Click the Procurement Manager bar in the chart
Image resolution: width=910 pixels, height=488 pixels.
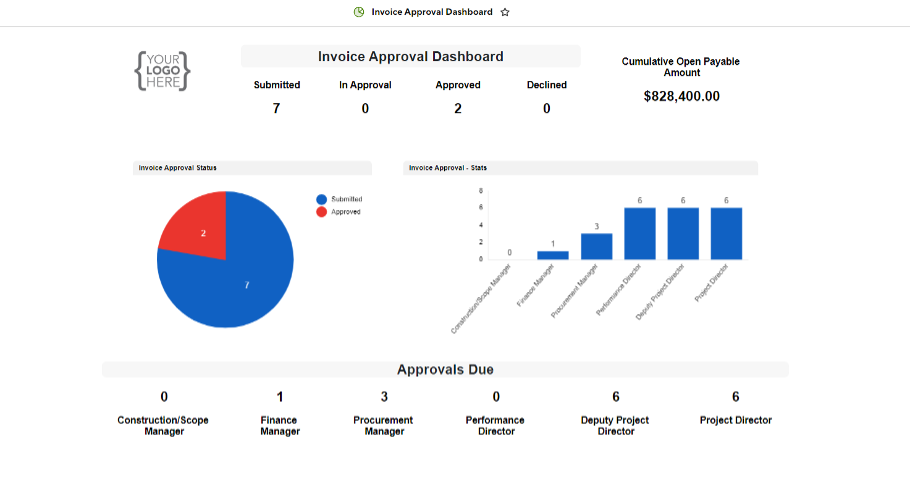click(596, 246)
